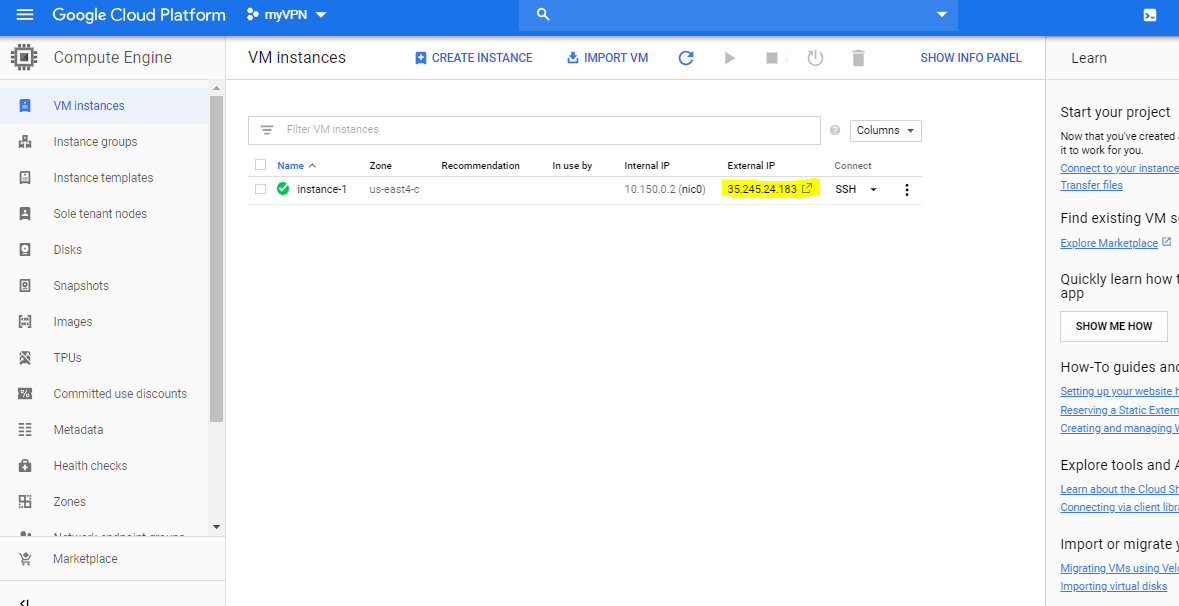Screen dimensions: 1179x606
Task: Click IMPORT VM button
Action: tap(608, 58)
